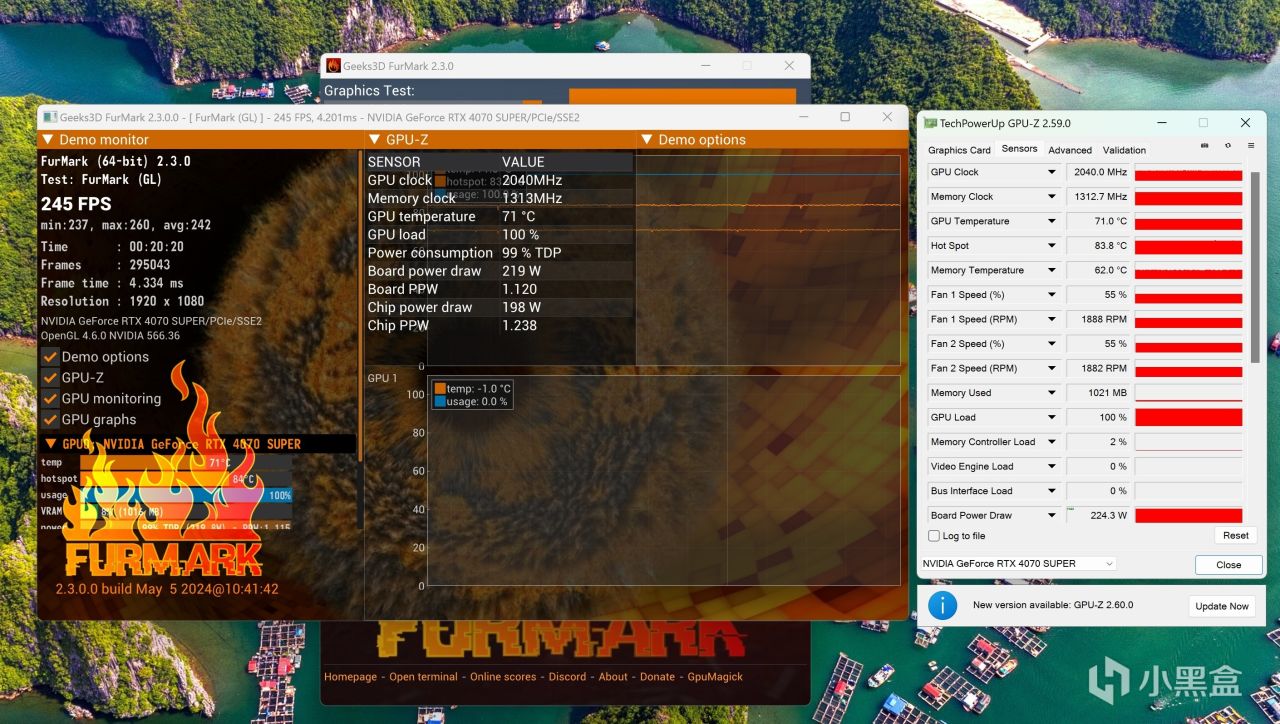Click the Chip PPW 1.238 row

tap(499, 326)
